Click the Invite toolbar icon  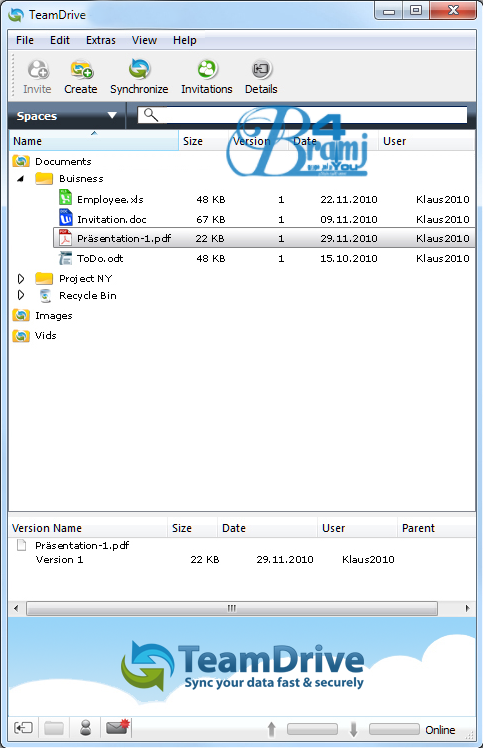tap(38, 70)
